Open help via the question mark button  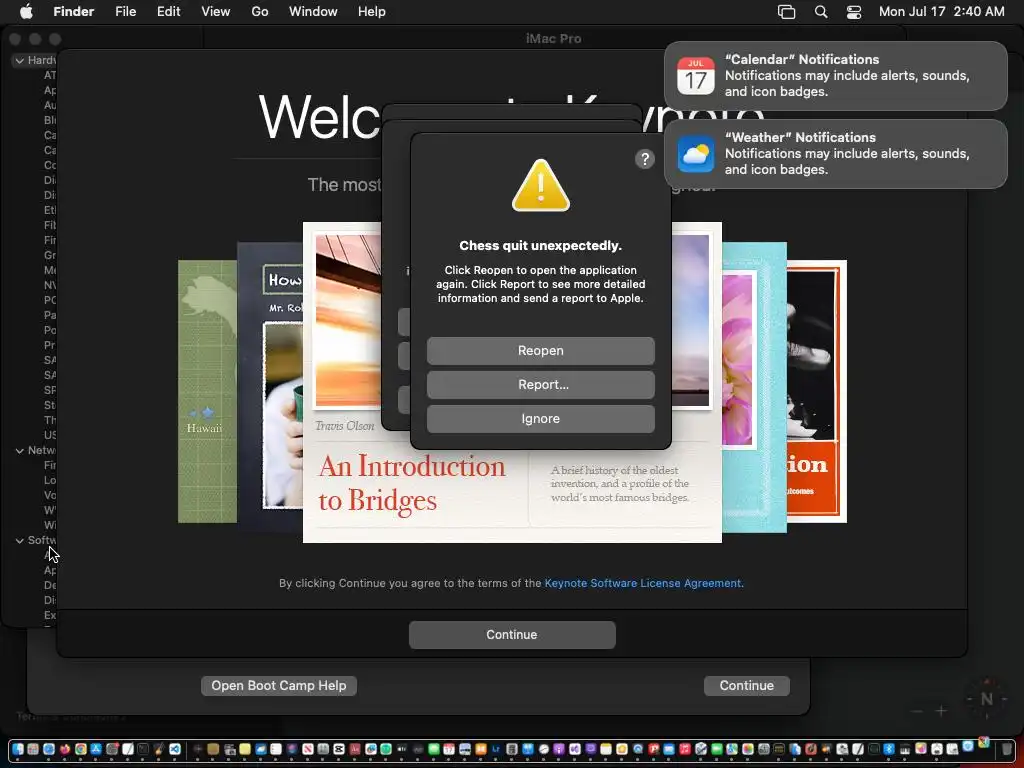645,159
